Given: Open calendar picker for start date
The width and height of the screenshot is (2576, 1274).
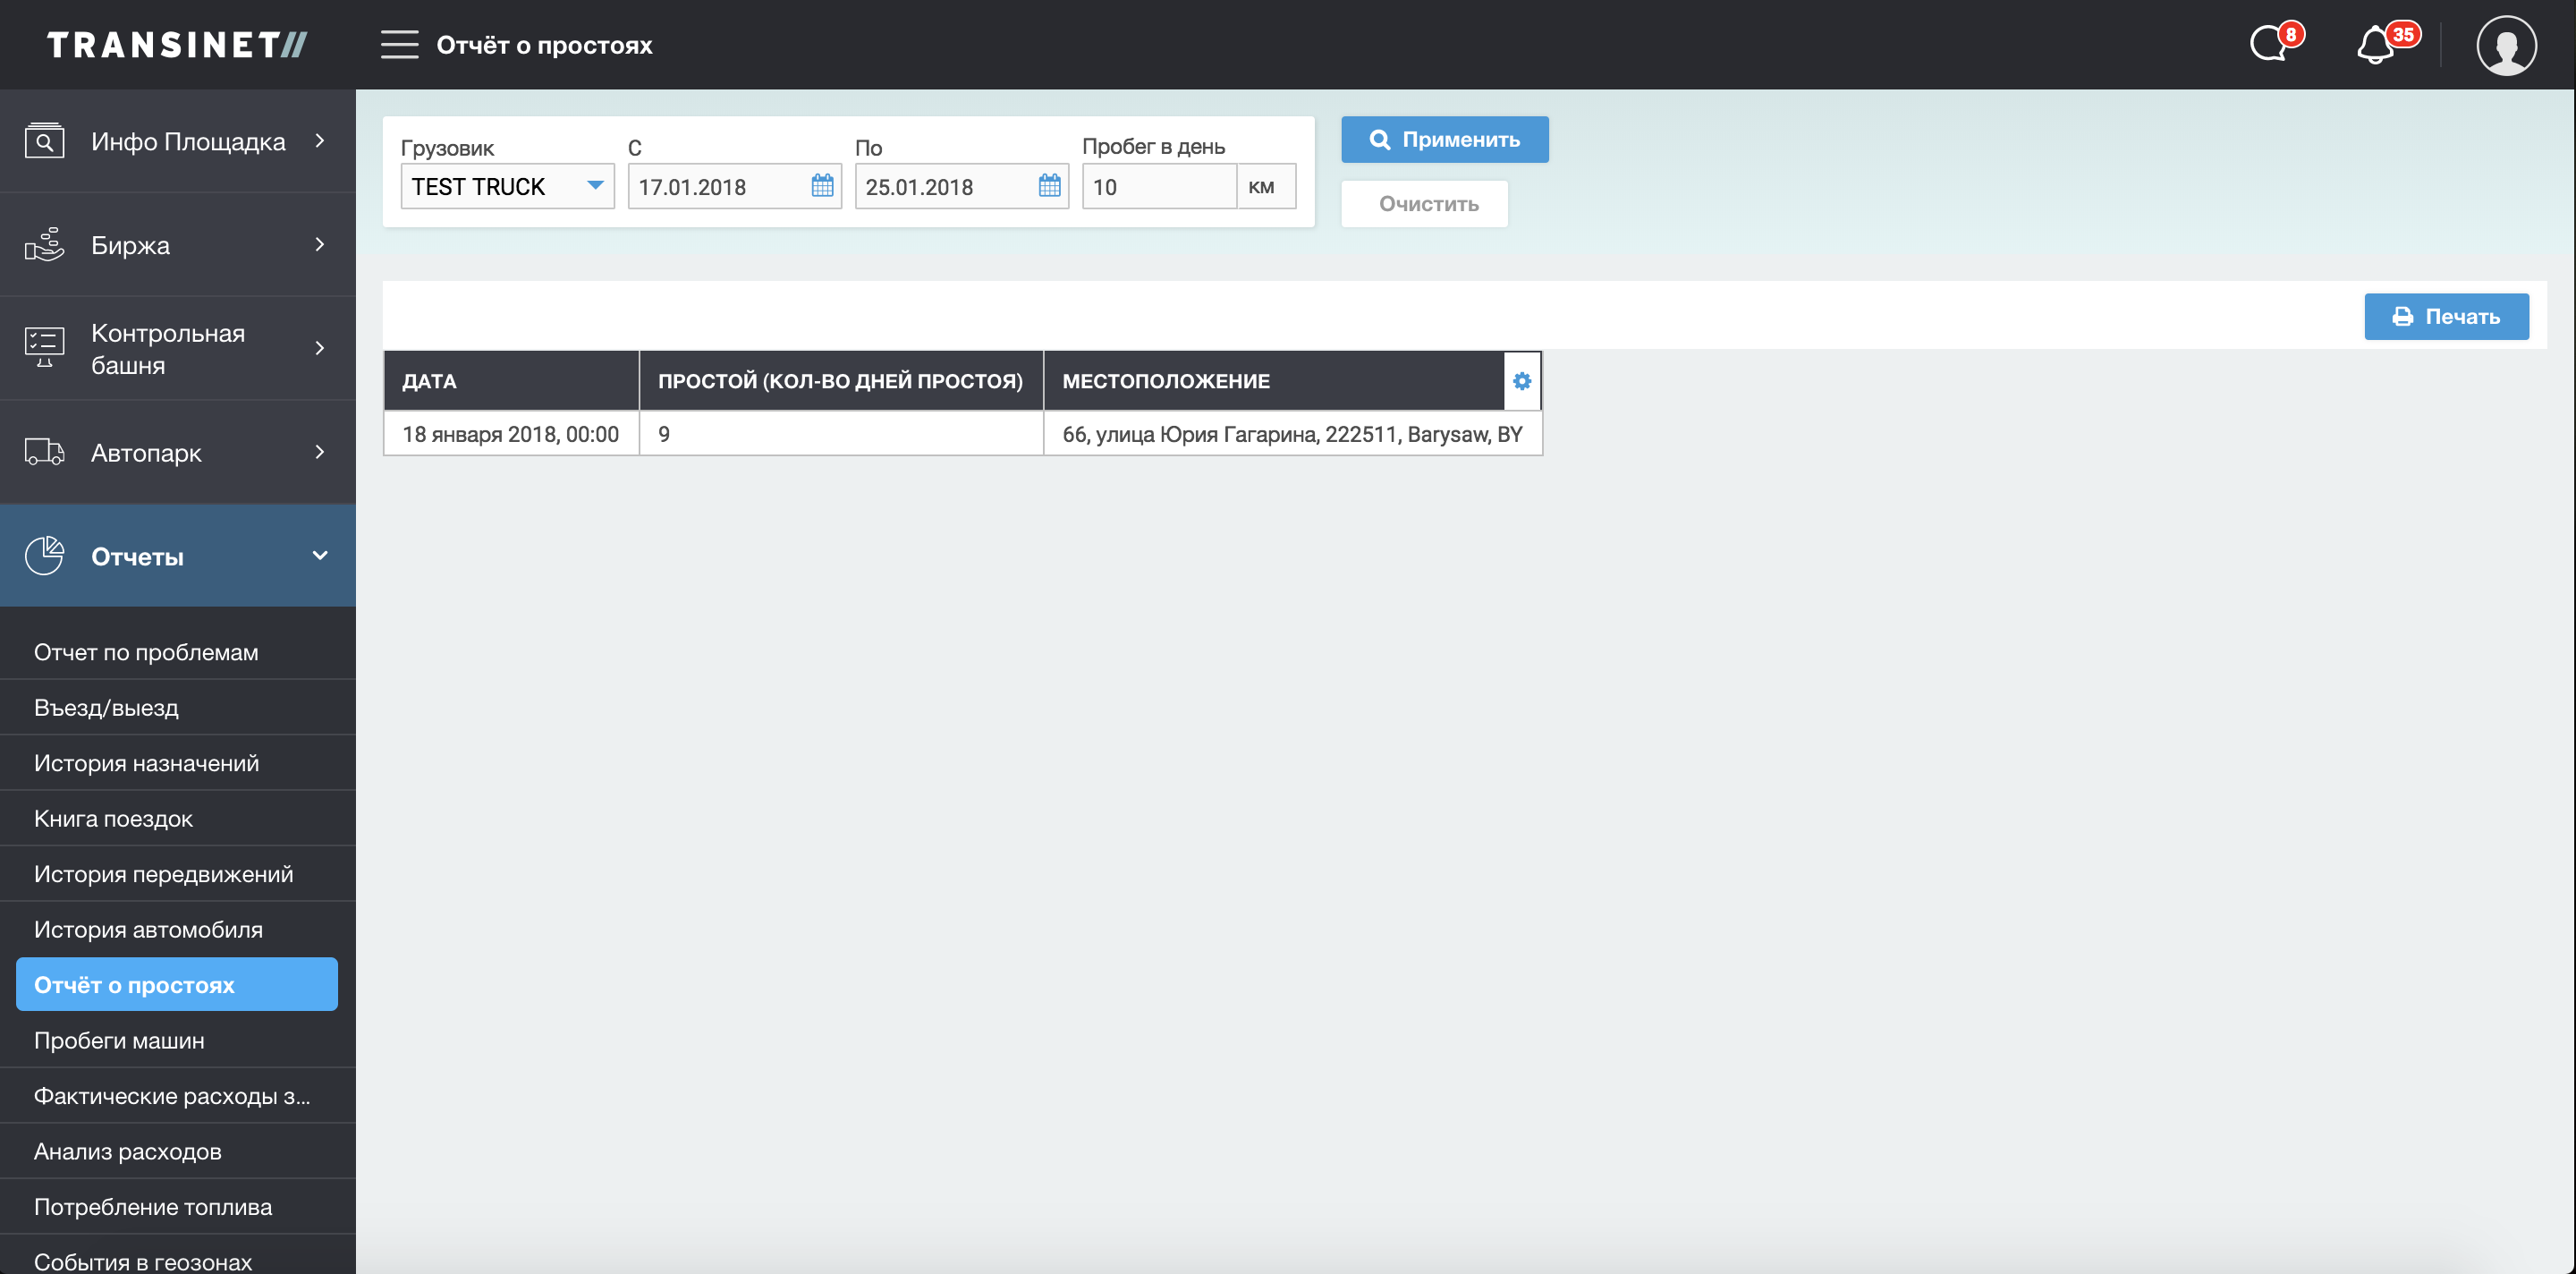Looking at the screenshot, I should point(822,186).
